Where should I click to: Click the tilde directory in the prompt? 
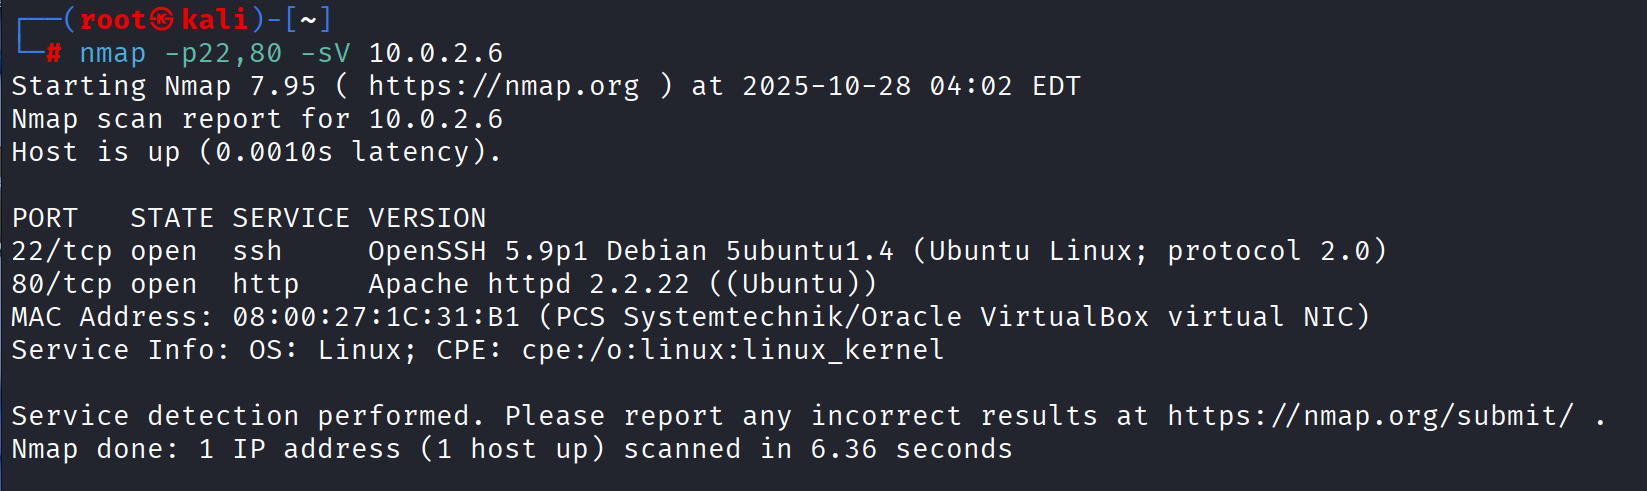click(x=308, y=19)
